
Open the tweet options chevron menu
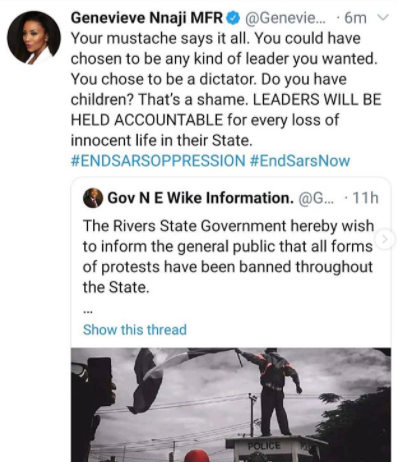384,17
